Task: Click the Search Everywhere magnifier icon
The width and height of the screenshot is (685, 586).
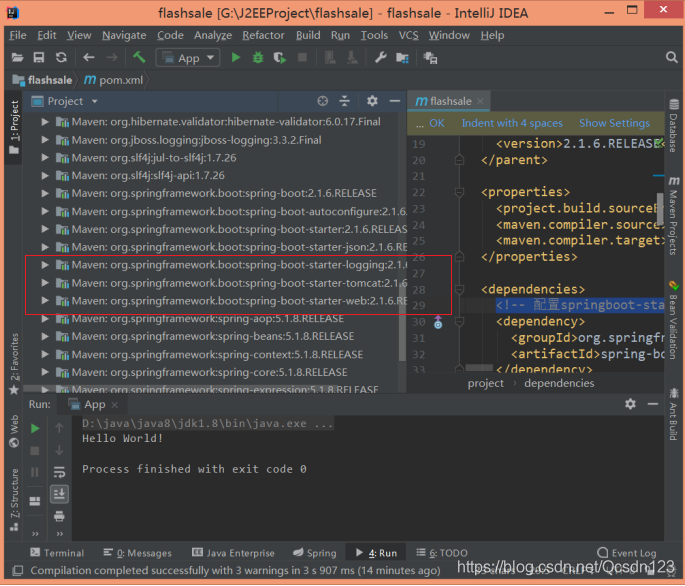Action: point(671,57)
